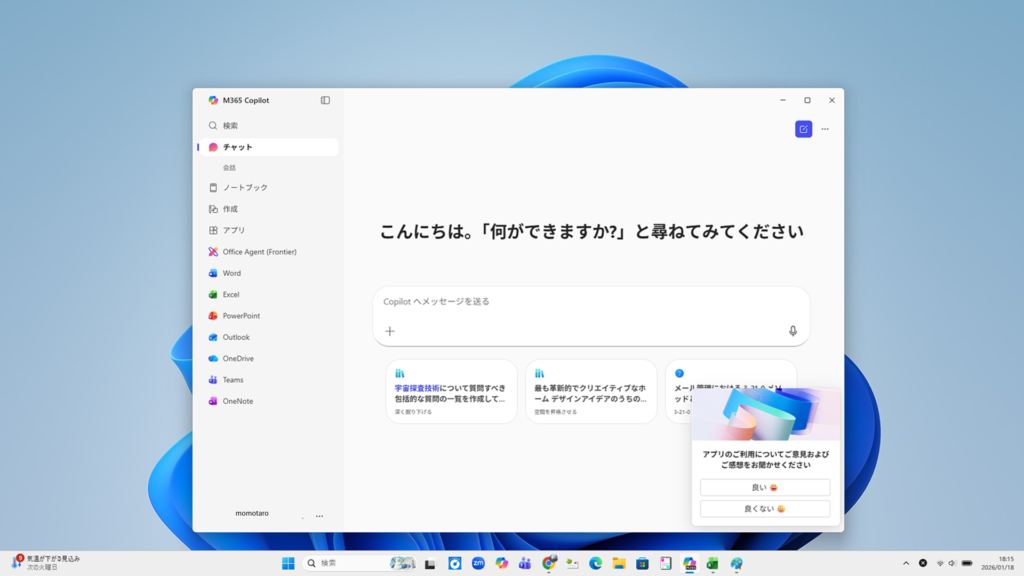The image size is (1024, 576).
Task: Open Teams from the sidebar
Action: click(233, 380)
